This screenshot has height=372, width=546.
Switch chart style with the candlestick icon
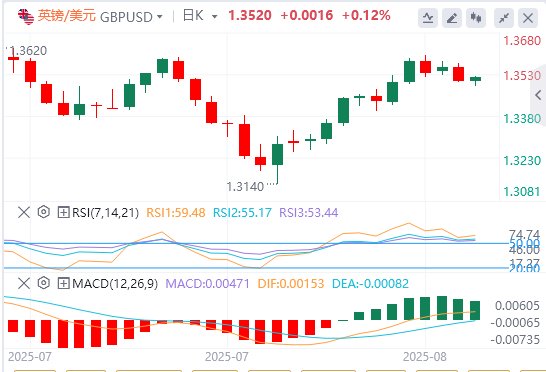(x=476, y=18)
